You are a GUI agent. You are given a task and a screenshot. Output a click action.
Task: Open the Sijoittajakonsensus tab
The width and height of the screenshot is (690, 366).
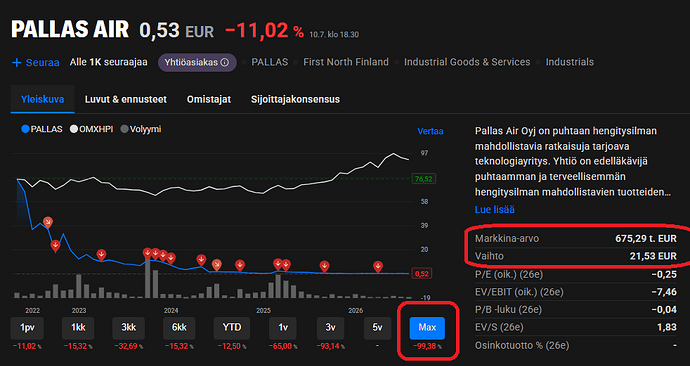pos(295,99)
